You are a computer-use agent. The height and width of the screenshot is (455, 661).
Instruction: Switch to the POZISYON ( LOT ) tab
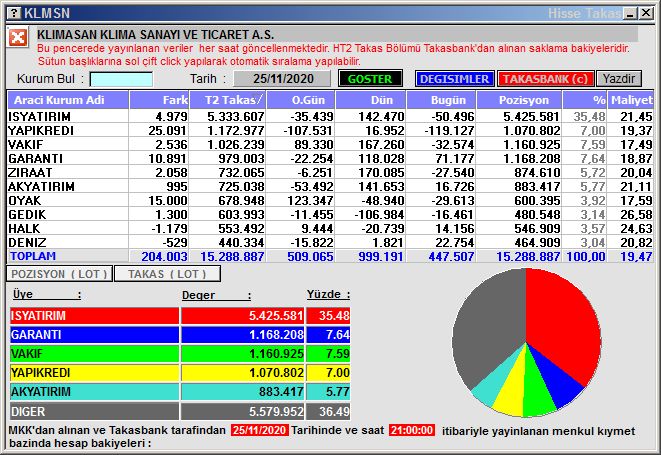pos(59,274)
